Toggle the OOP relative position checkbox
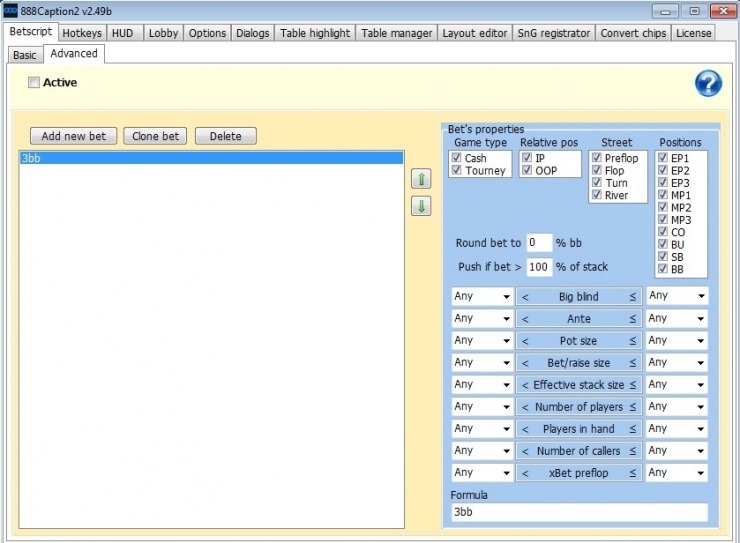740x543 pixels. (x=527, y=170)
